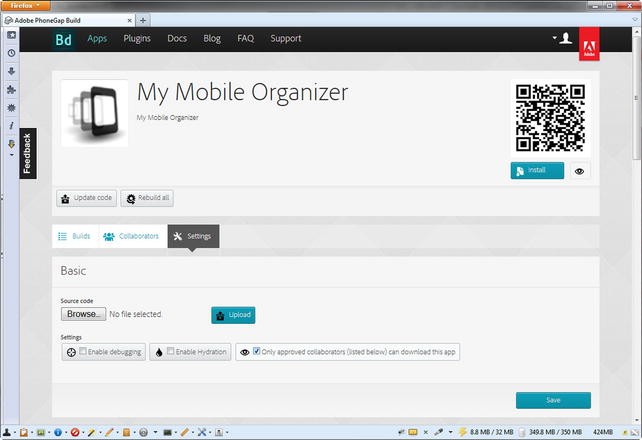Click the yellow shield arrow sidebar icon
642x440 pixels.
11,144
